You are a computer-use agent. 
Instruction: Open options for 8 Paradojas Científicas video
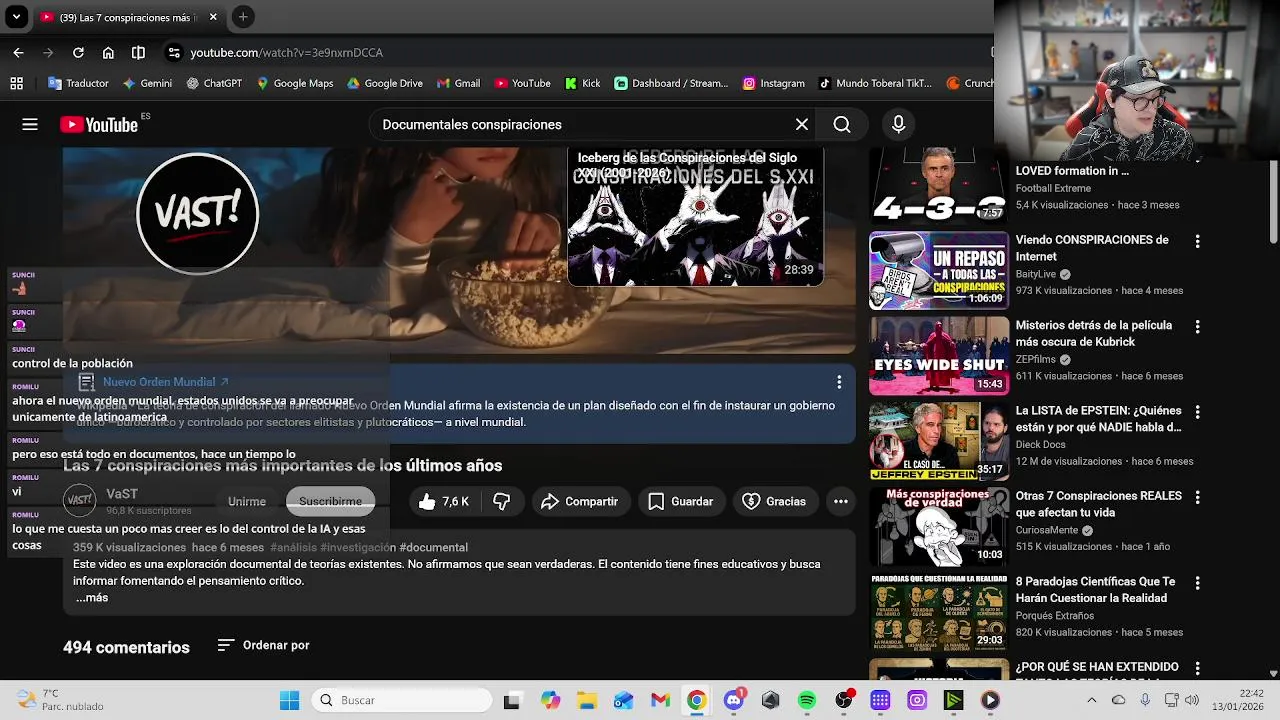pyautogui.click(x=1197, y=583)
